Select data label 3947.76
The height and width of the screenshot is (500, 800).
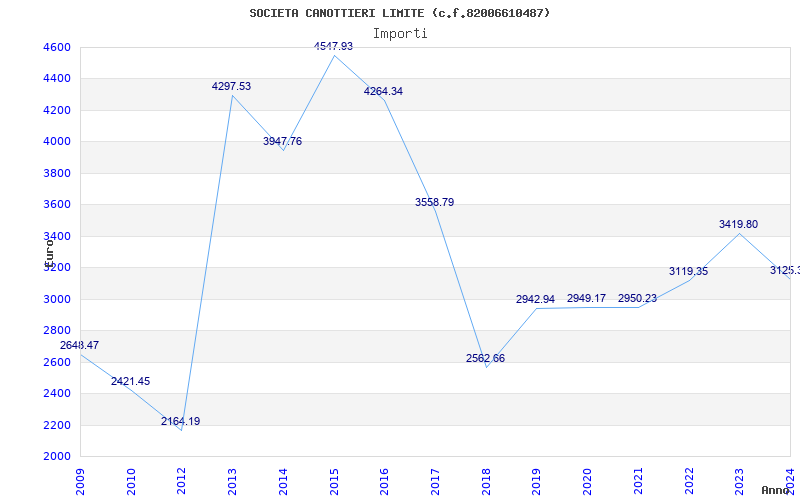(x=283, y=141)
